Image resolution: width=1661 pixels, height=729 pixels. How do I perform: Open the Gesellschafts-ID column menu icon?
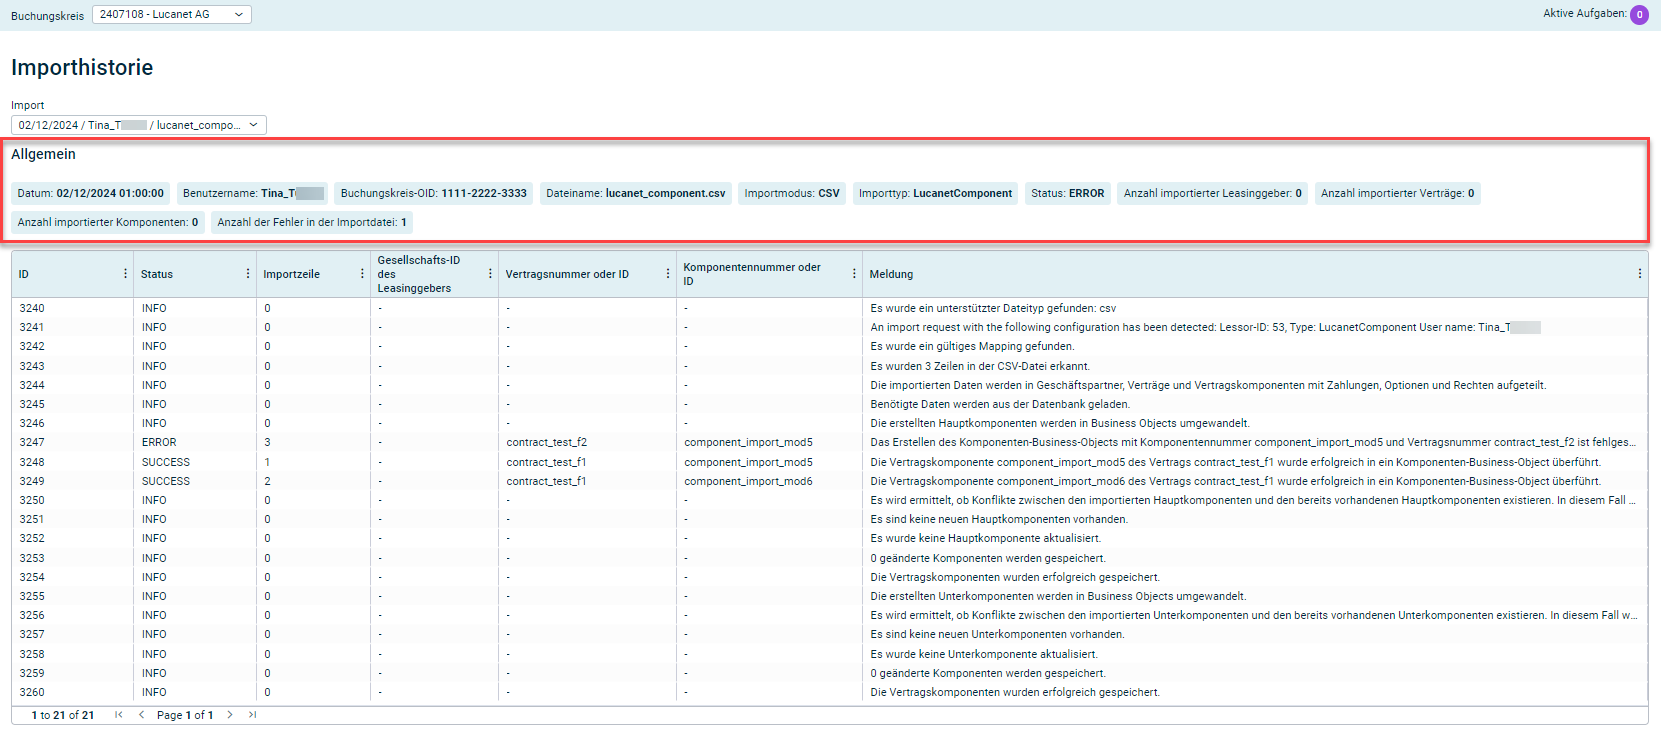(490, 274)
